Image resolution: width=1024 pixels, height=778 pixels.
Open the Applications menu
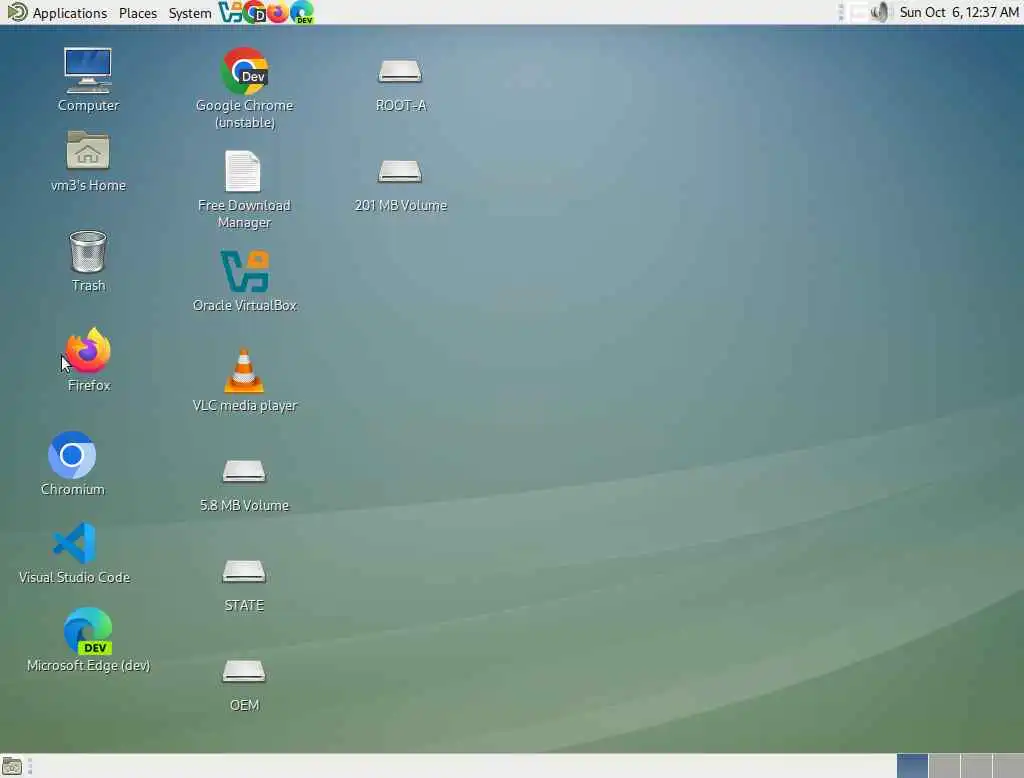click(57, 12)
